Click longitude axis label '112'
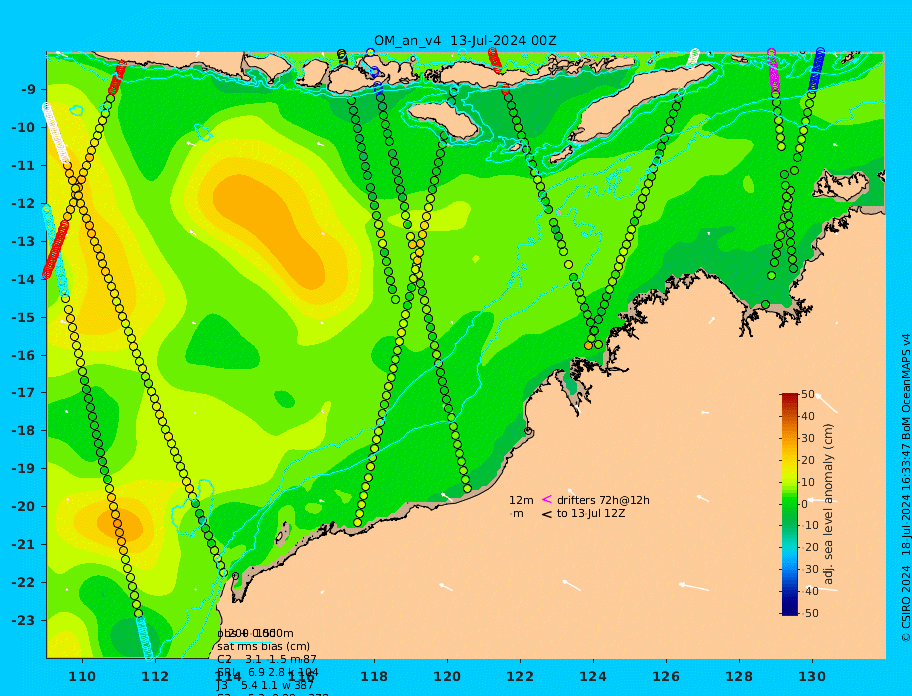The height and width of the screenshot is (696, 912). click(x=156, y=677)
